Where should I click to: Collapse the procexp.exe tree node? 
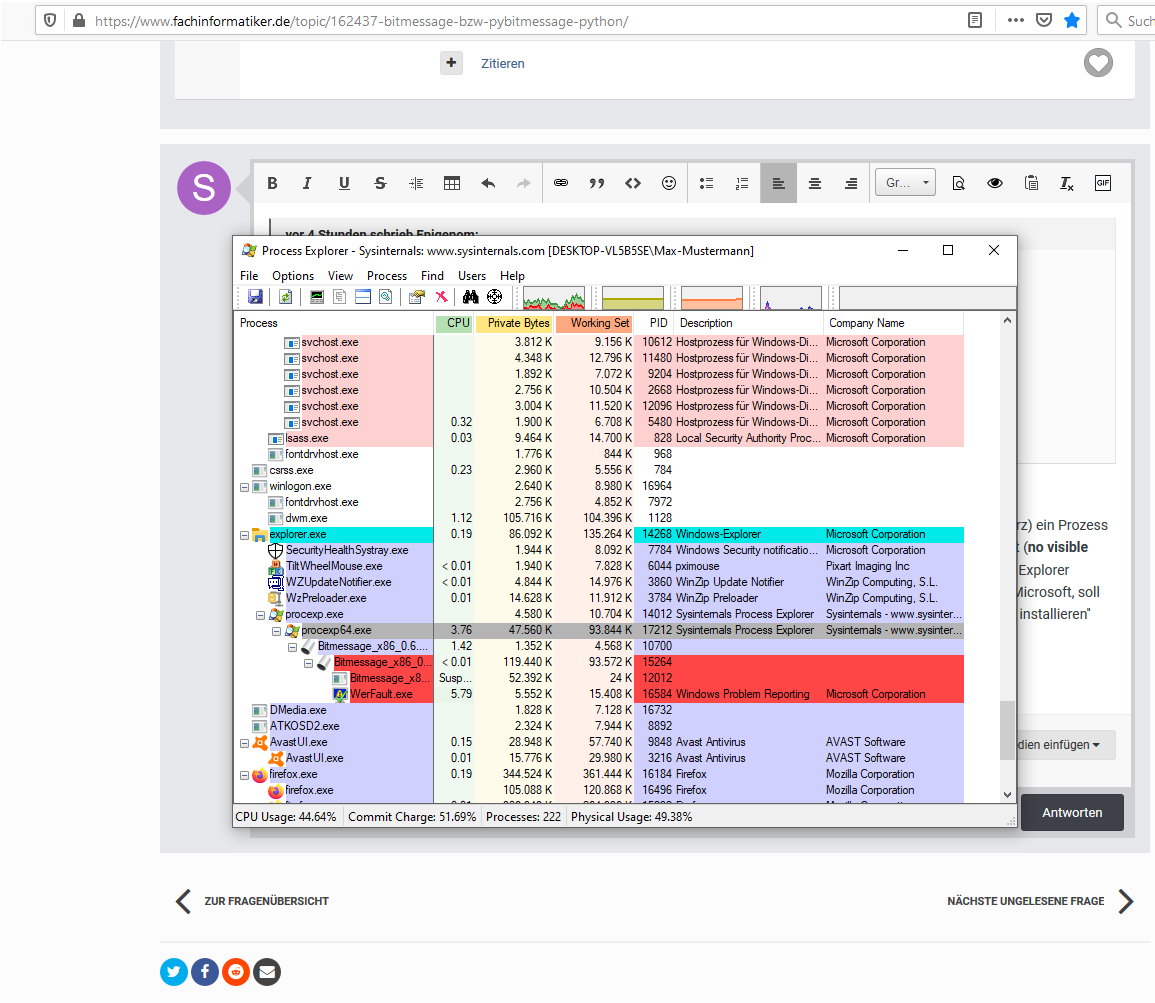[260, 615]
